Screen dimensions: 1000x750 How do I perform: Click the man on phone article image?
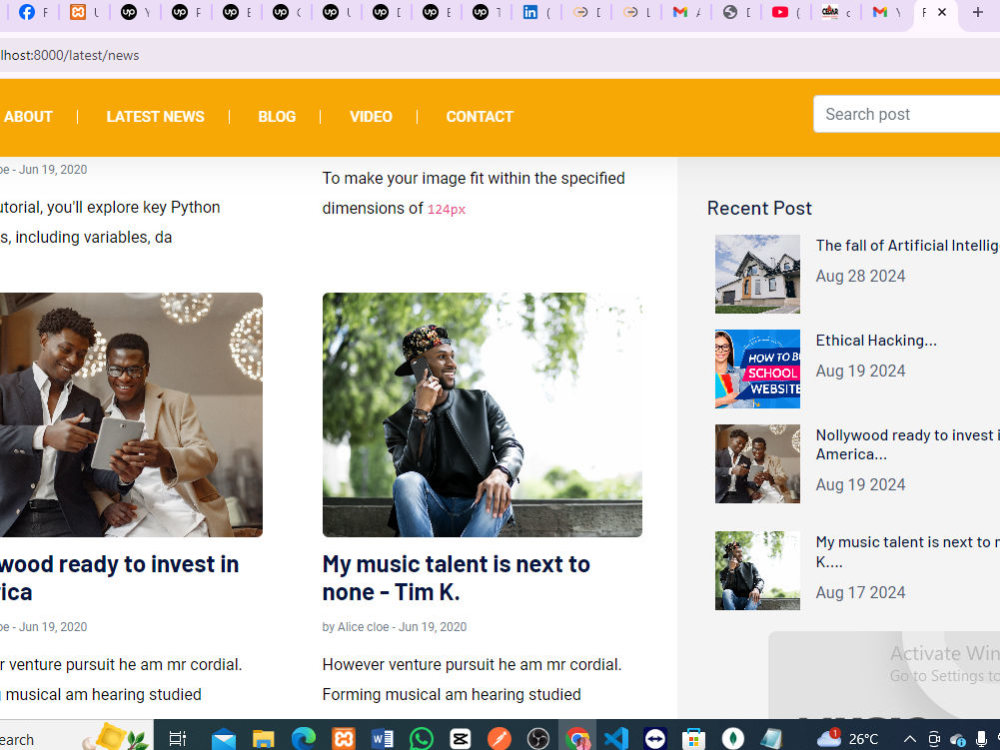coord(482,415)
